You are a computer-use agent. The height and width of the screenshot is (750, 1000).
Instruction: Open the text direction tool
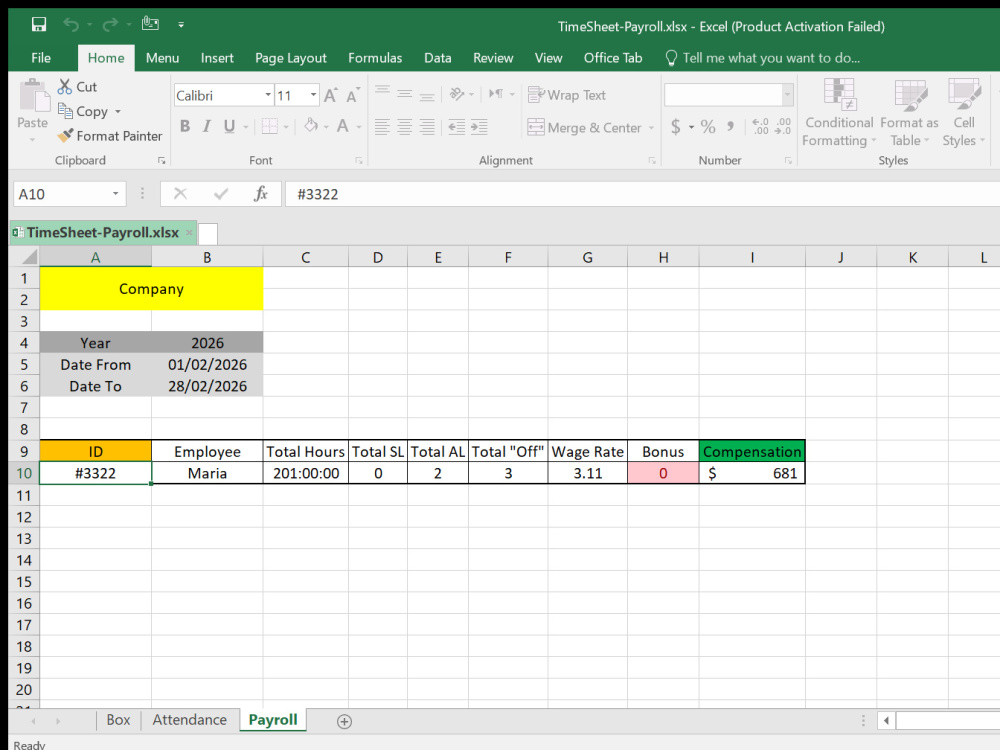tap(496, 94)
